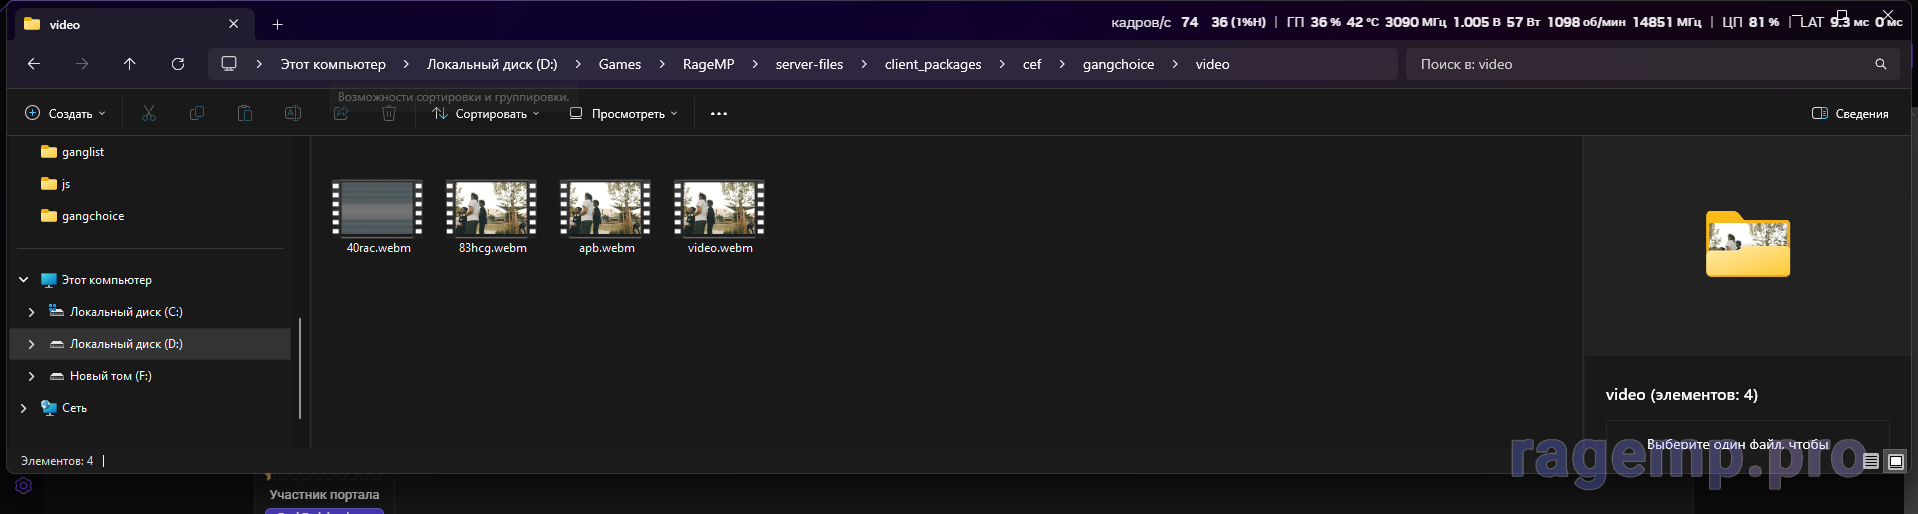Image resolution: width=1918 pixels, height=514 pixels.
Task: Select the apb.webm file
Action: (x=606, y=217)
